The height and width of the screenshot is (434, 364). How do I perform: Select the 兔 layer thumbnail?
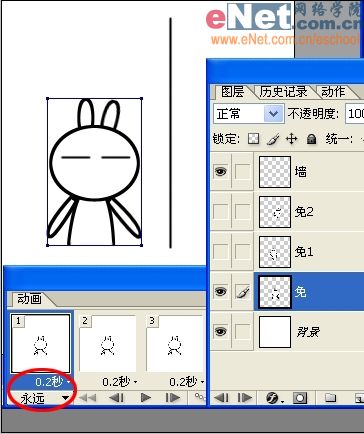pyautogui.click(x=275, y=292)
